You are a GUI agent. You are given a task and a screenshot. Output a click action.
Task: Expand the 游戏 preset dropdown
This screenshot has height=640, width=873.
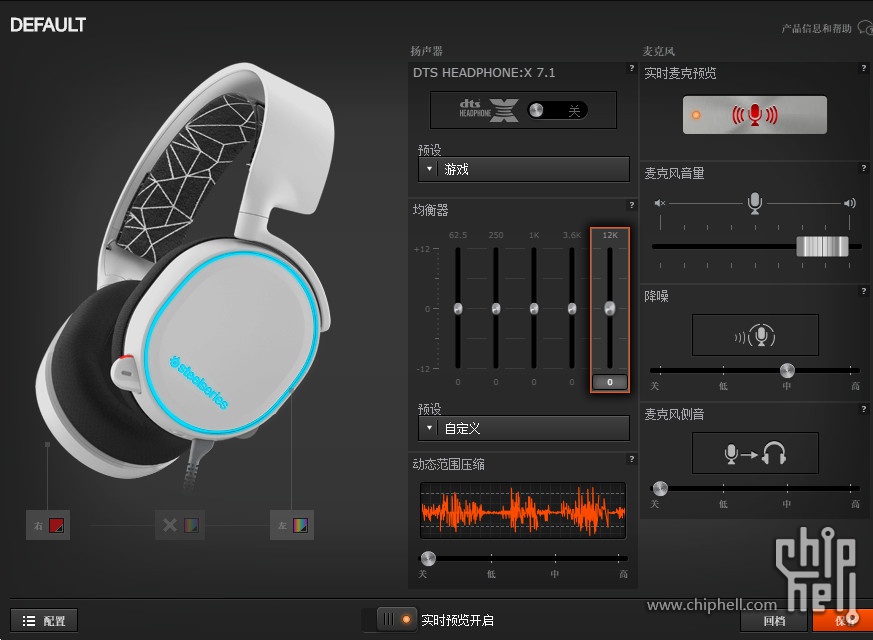523,169
